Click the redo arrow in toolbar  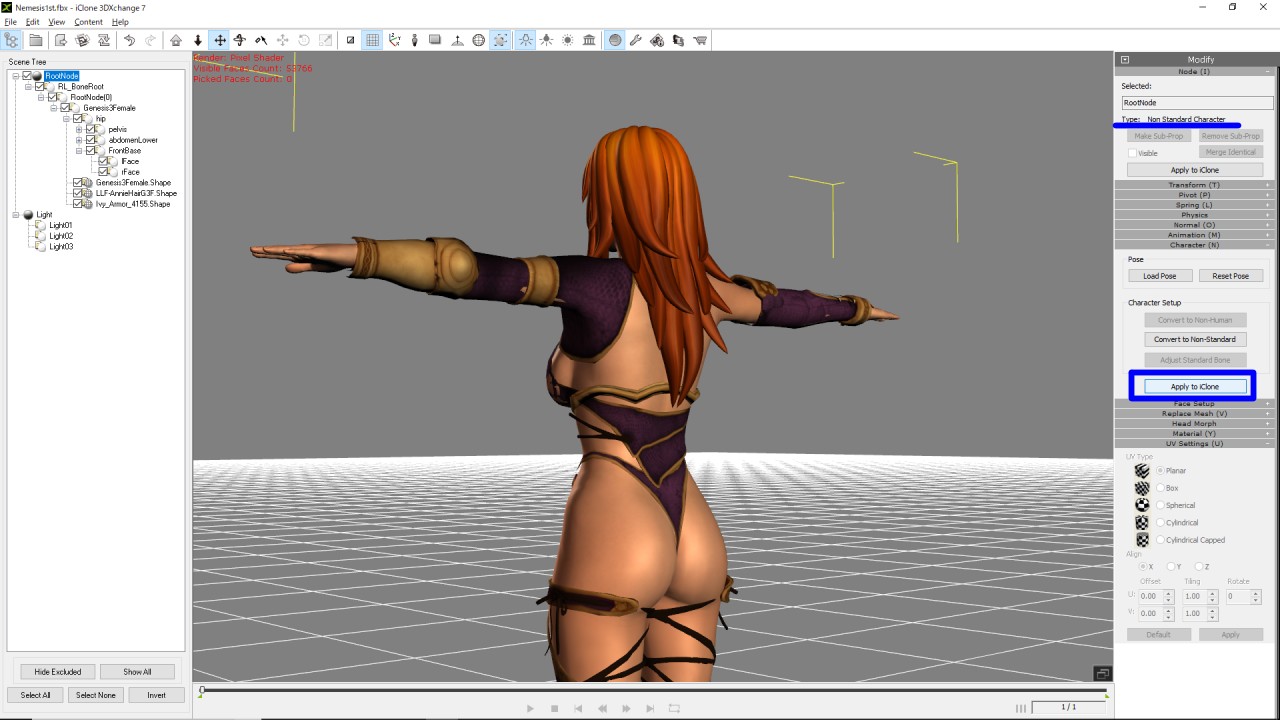click(x=151, y=40)
